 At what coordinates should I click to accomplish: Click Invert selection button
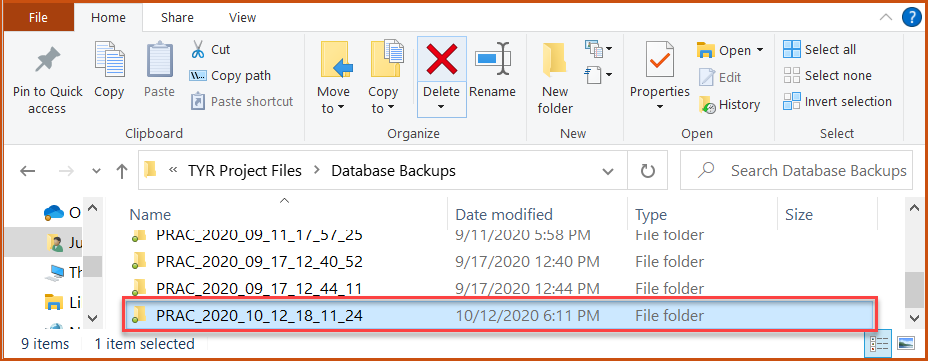pyautogui.click(x=837, y=102)
